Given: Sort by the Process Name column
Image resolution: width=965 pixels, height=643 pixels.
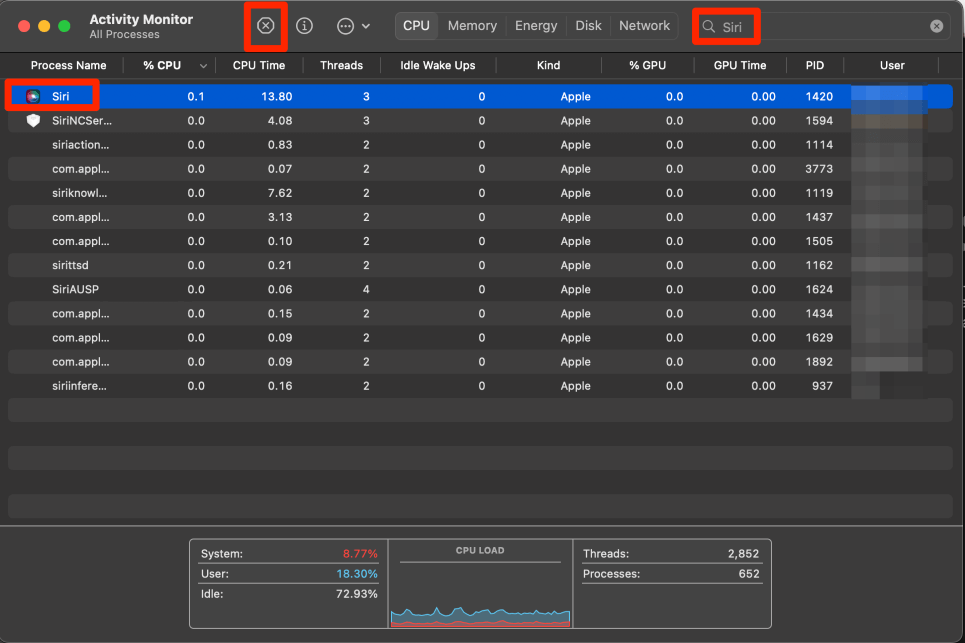Looking at the screenshot, I should (68, 65).
